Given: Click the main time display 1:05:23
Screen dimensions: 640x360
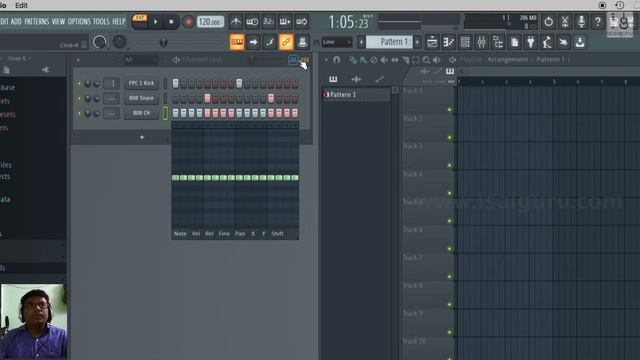Looking at the screenshot, I should 349,22.
